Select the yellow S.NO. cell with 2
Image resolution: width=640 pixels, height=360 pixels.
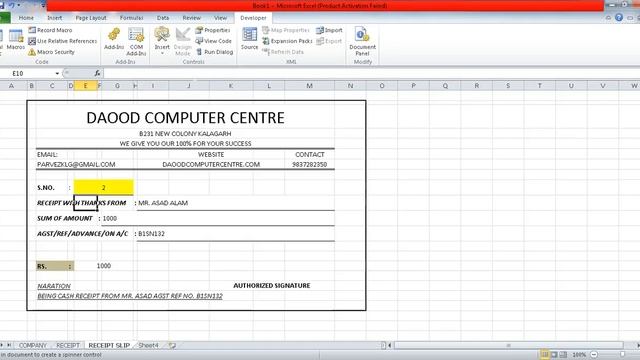tap(104, 187)
